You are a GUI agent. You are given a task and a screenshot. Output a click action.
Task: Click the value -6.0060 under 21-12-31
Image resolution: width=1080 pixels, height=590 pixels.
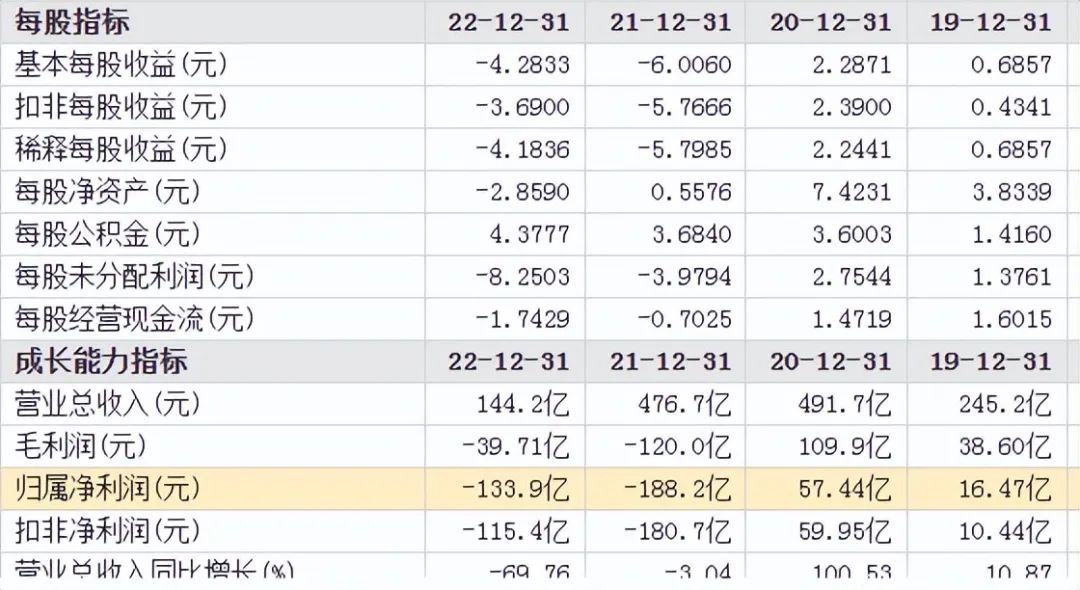[x=684, y=65]
